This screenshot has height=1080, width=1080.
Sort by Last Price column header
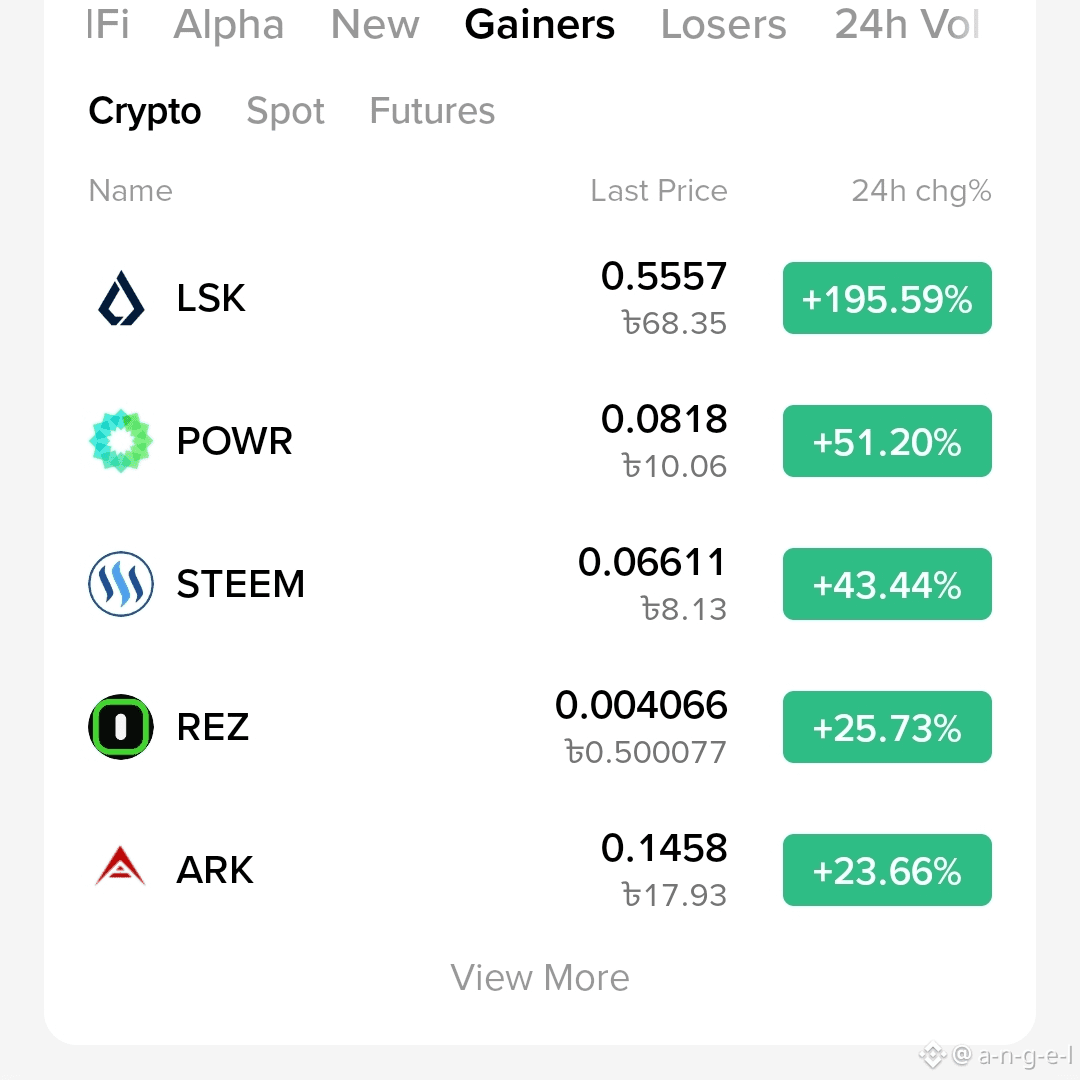tap(658, 191)
